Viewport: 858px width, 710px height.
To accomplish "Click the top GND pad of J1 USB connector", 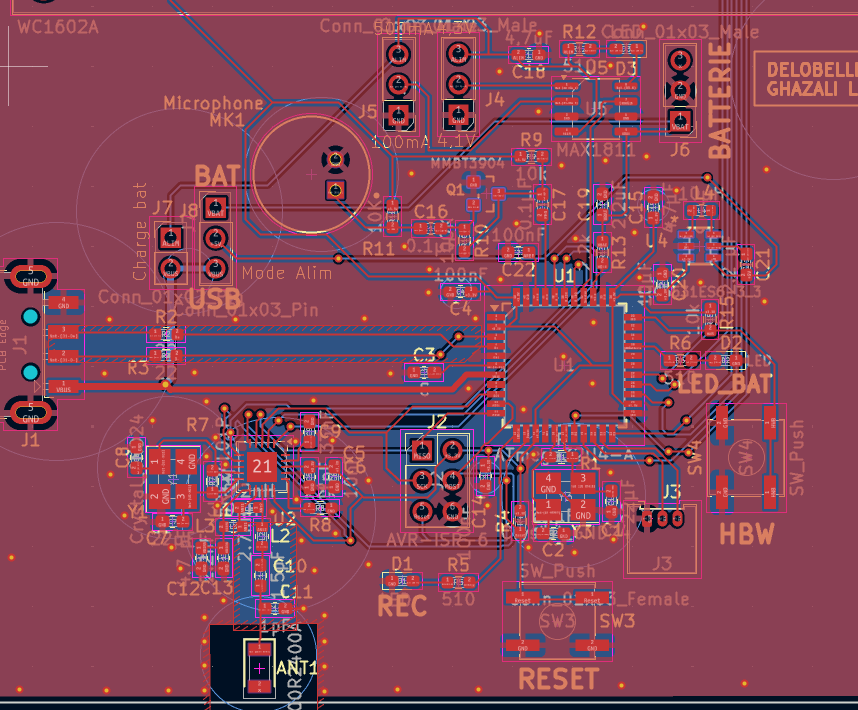I will coord(31,275).
